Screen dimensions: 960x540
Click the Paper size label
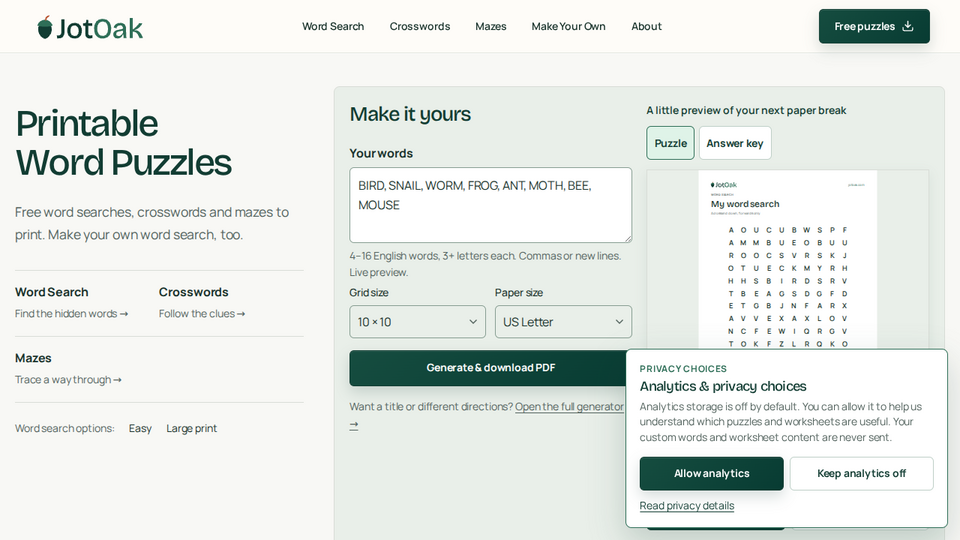(x=519, y=293)
